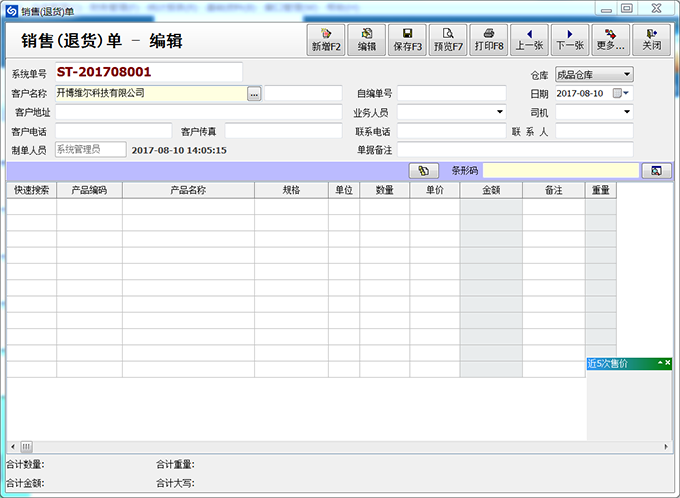Maximize the 销售(退货)单 window
This screenshot has width=680, height=498.
(x=627, y=8)
